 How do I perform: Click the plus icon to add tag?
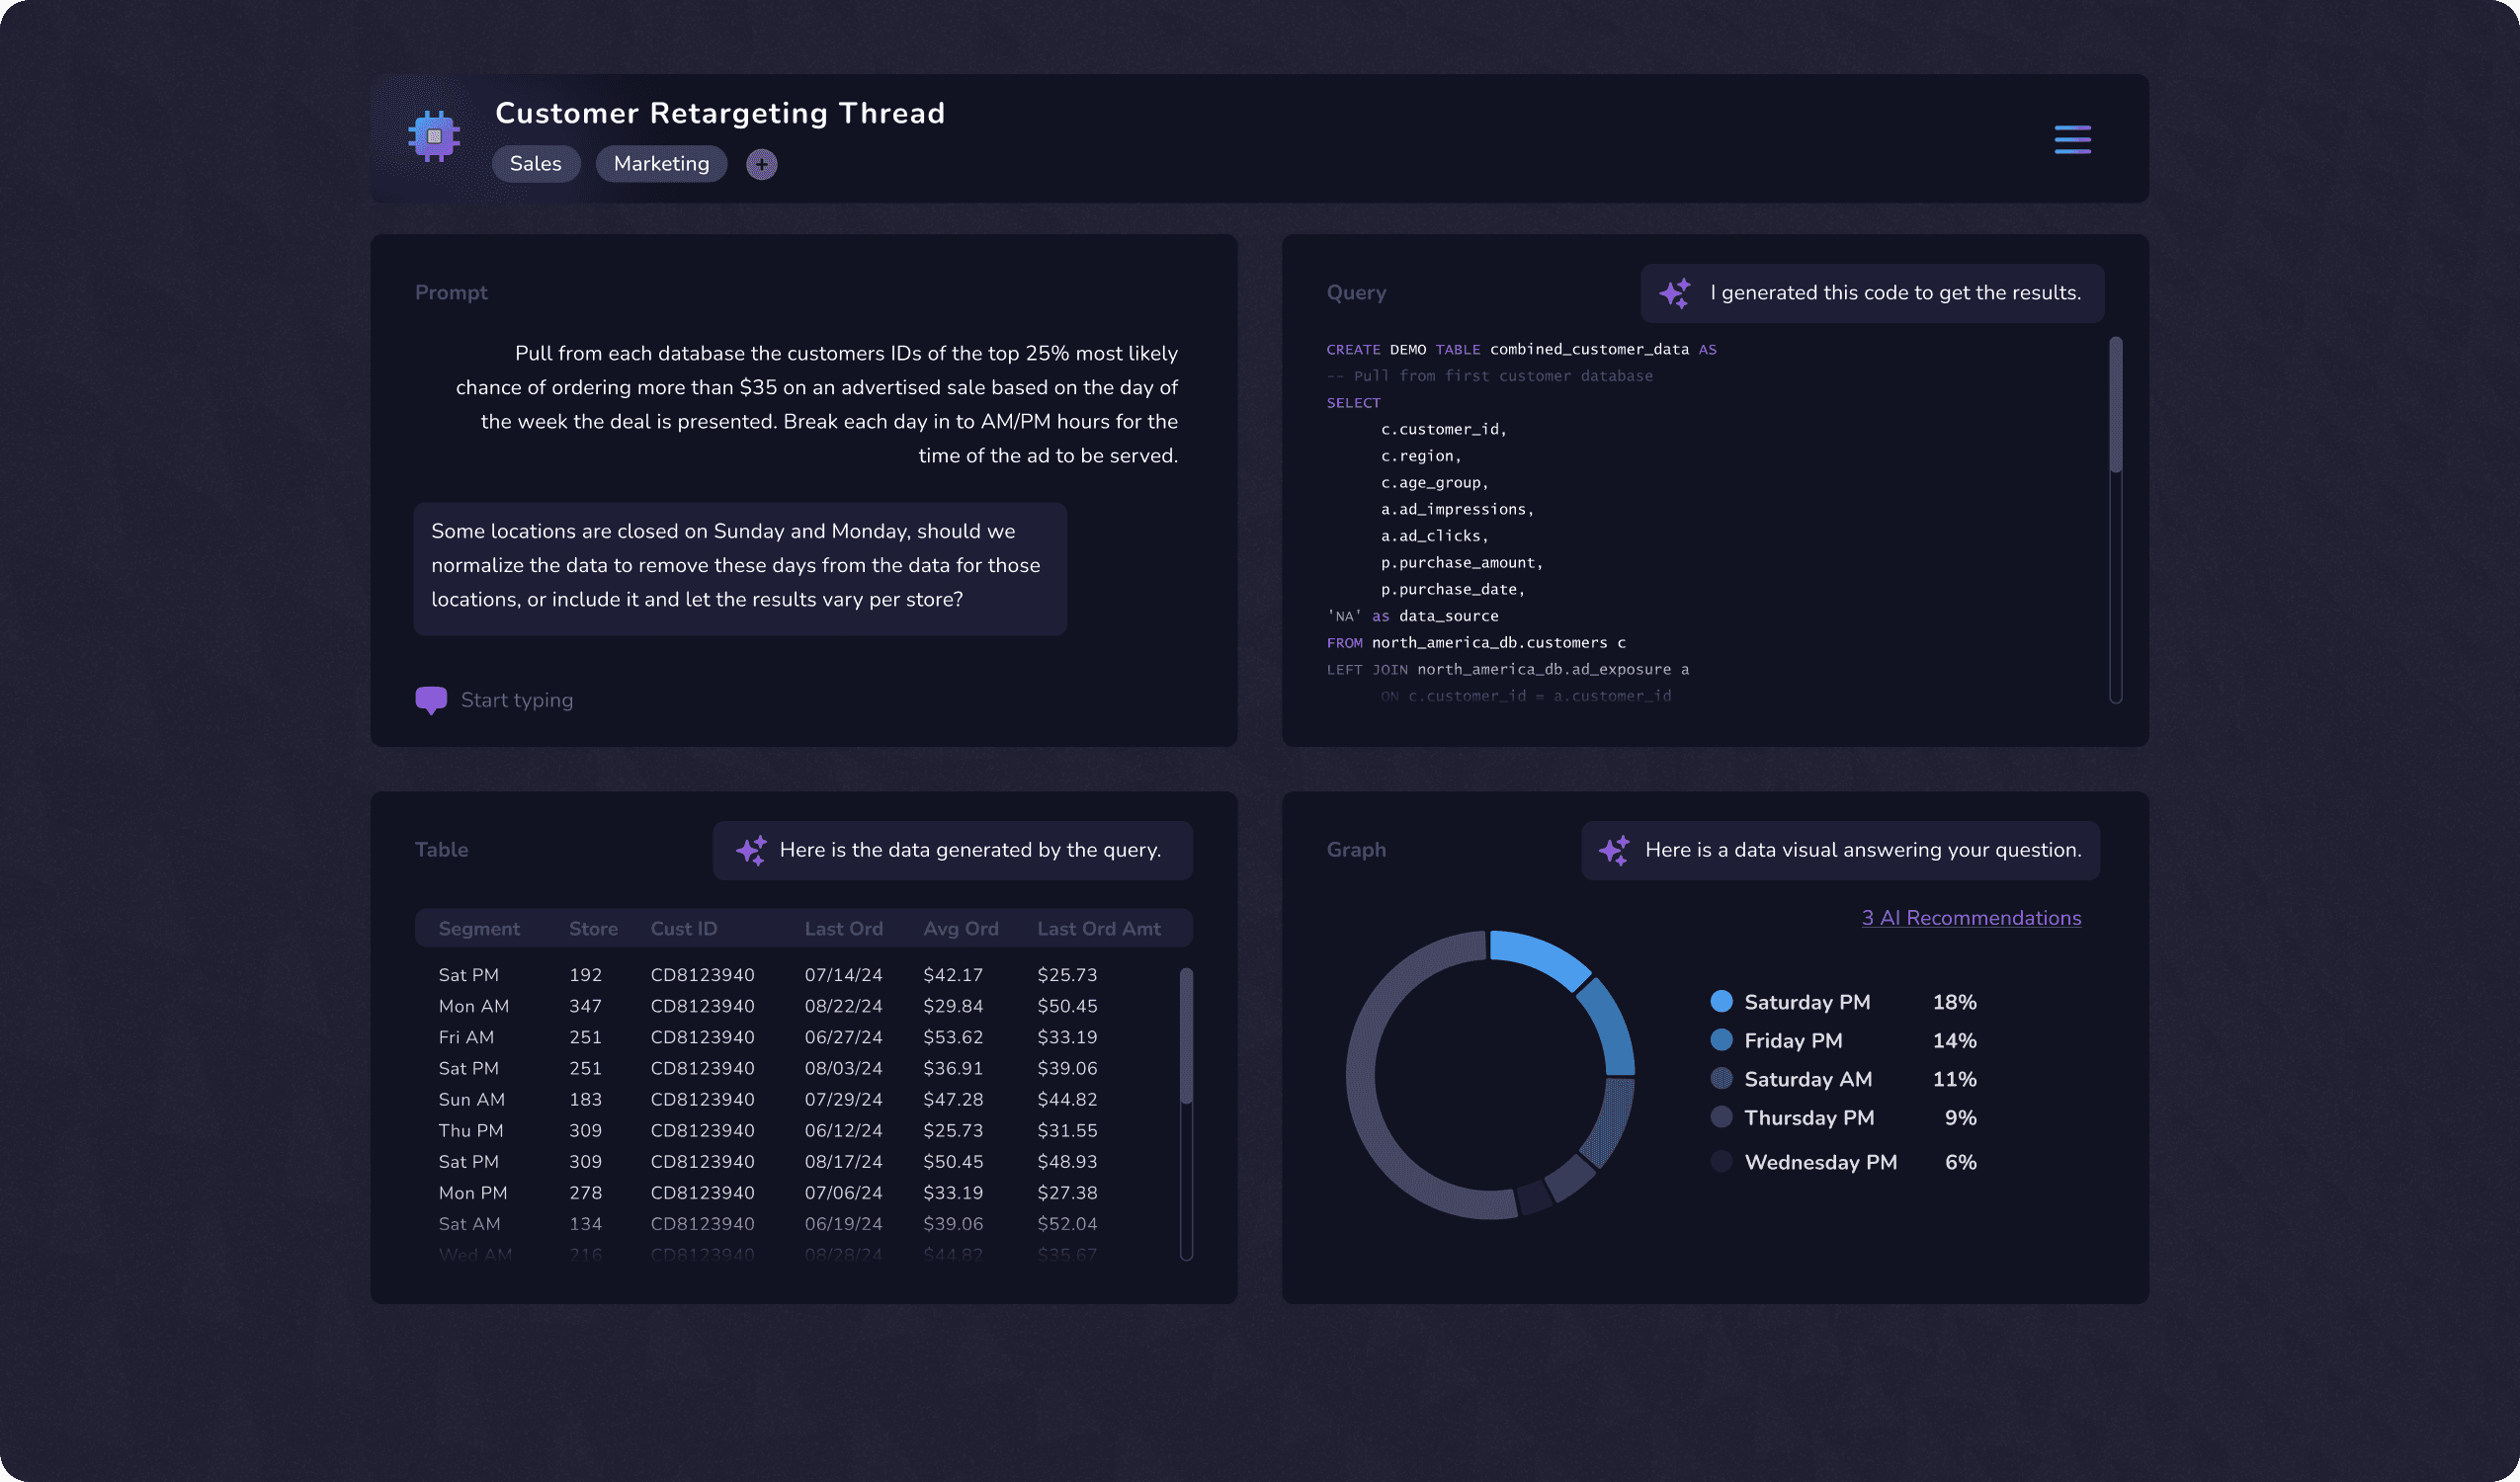tap(761, 164)
